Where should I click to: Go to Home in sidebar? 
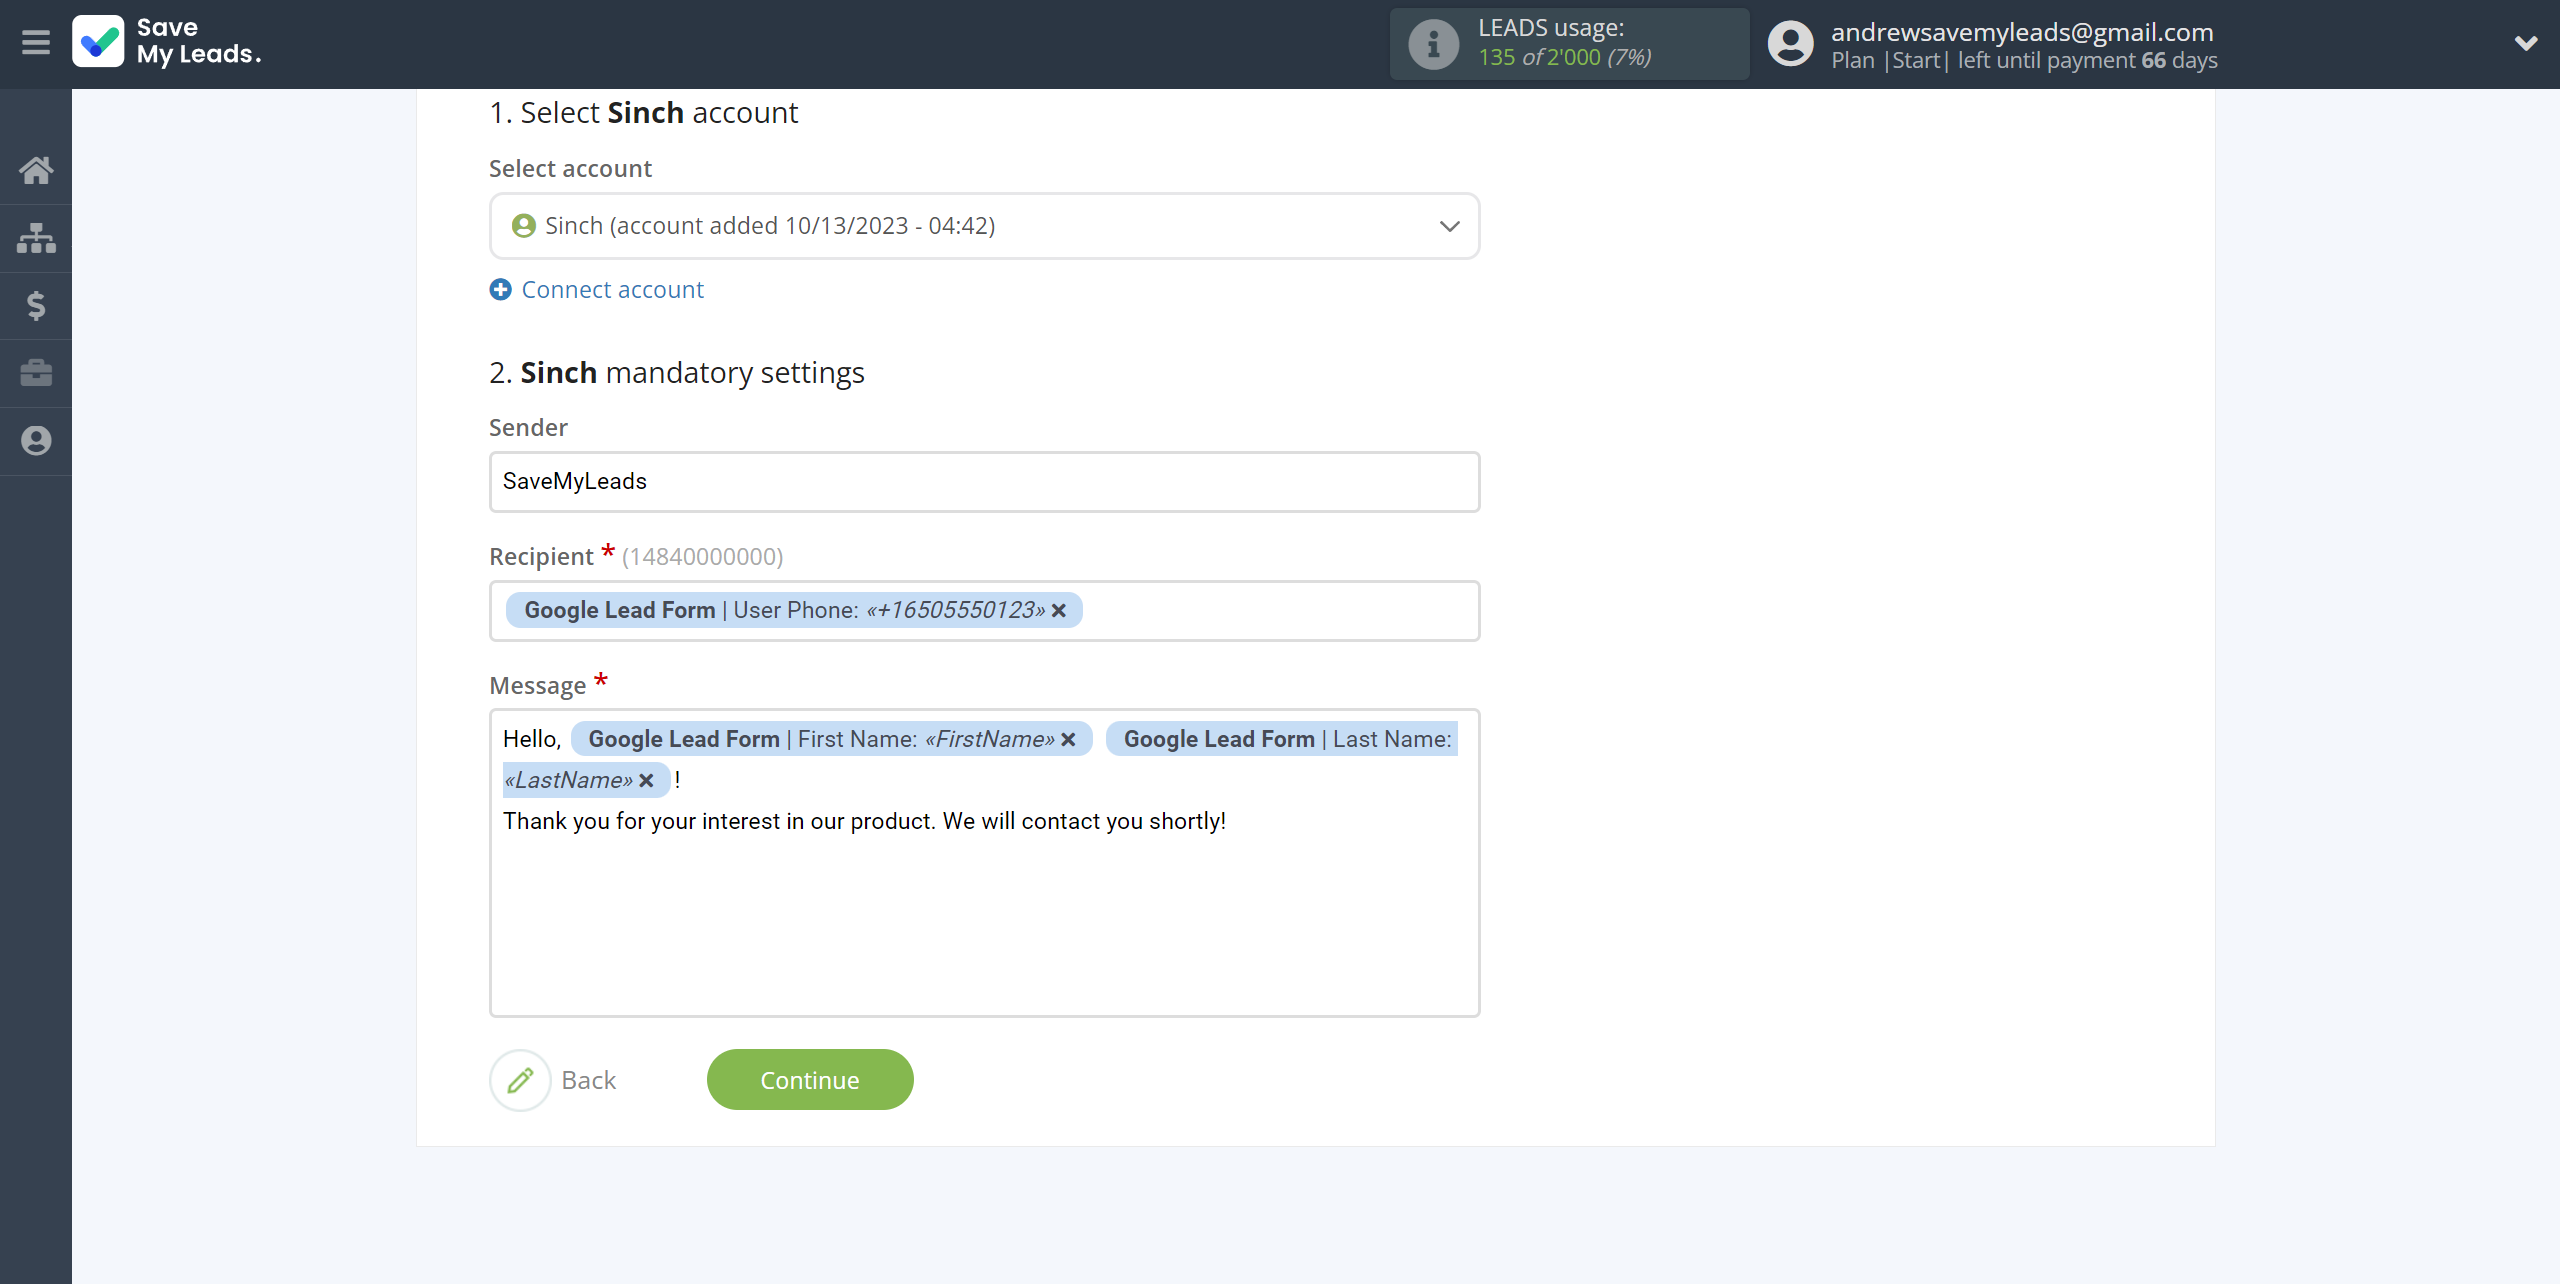(x=36, y=170)
